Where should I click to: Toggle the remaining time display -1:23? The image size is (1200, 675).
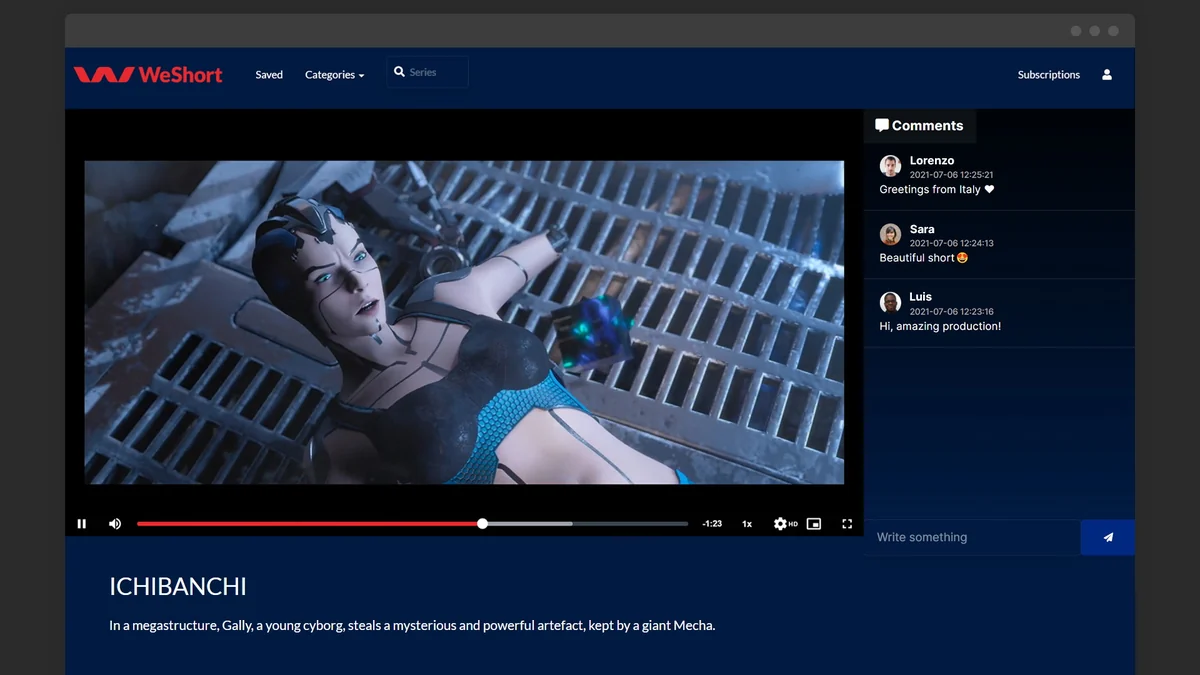coord(712,524)
